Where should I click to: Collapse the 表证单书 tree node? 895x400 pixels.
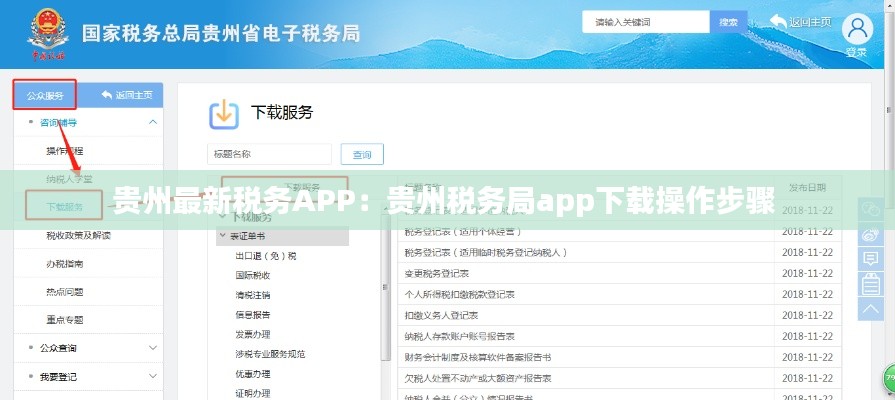tap(223, 236)
